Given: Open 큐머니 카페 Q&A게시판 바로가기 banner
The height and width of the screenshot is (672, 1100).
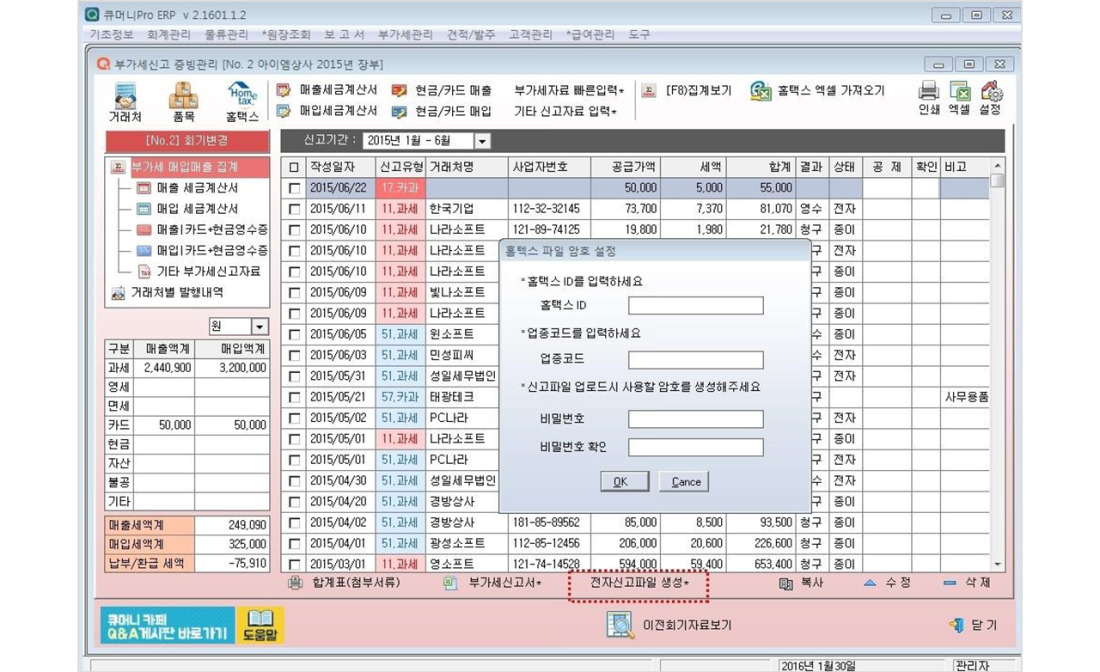Looking at the screenshot, I should tap(167, 625).
